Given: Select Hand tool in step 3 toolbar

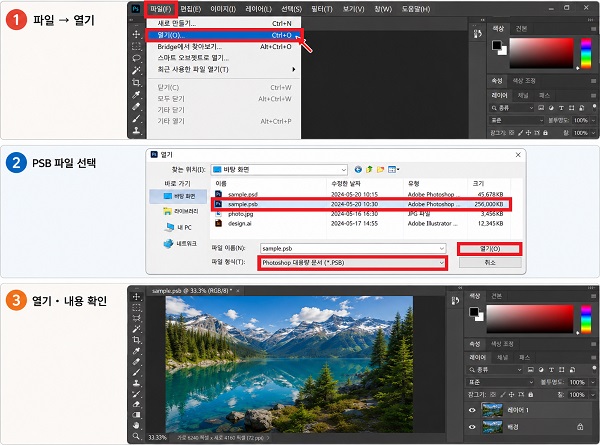Looking at the screenshot, I should [136, 425].
